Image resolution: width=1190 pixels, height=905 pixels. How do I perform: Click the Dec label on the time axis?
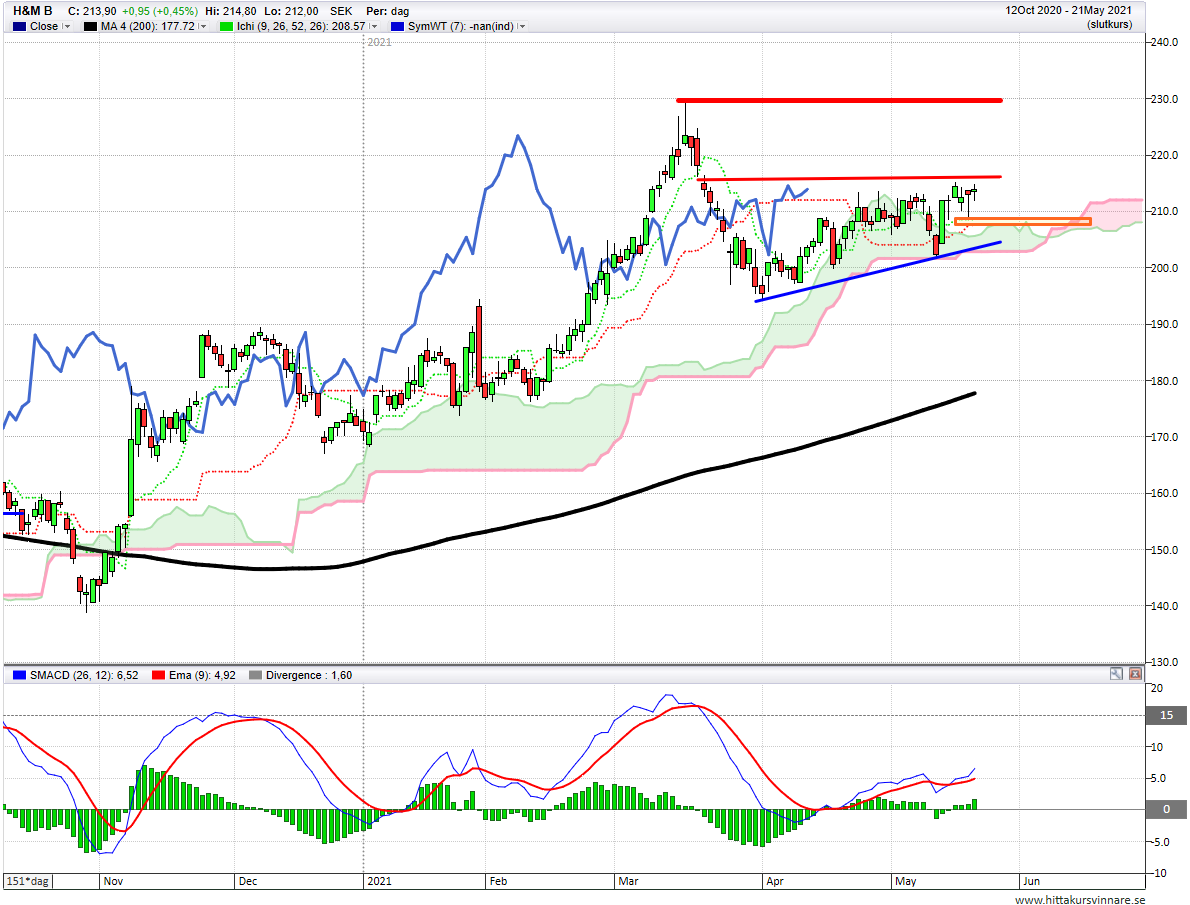[x=247, y=881]
